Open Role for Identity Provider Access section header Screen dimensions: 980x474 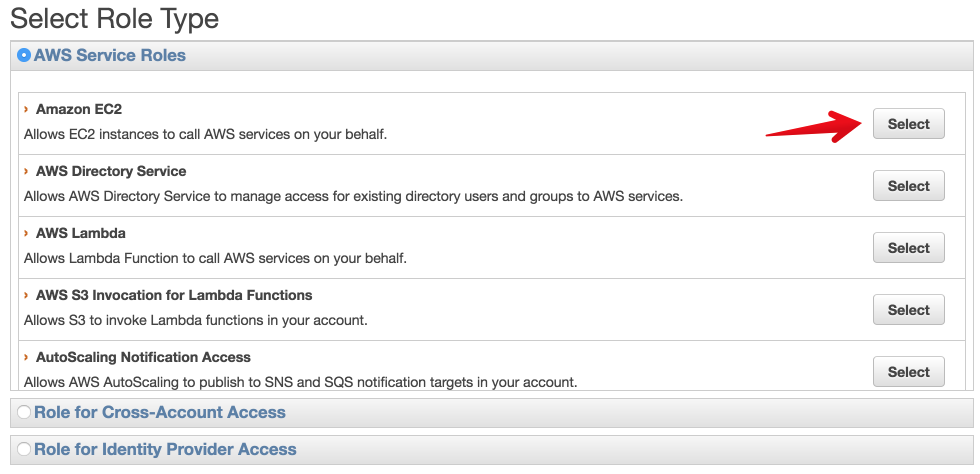click(x=165, y=450)
